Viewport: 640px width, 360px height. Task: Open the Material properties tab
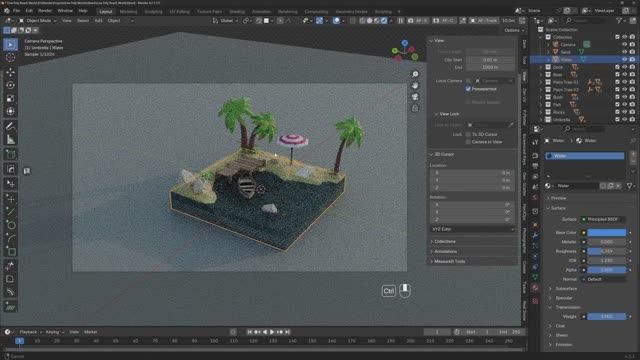(535, 288)
